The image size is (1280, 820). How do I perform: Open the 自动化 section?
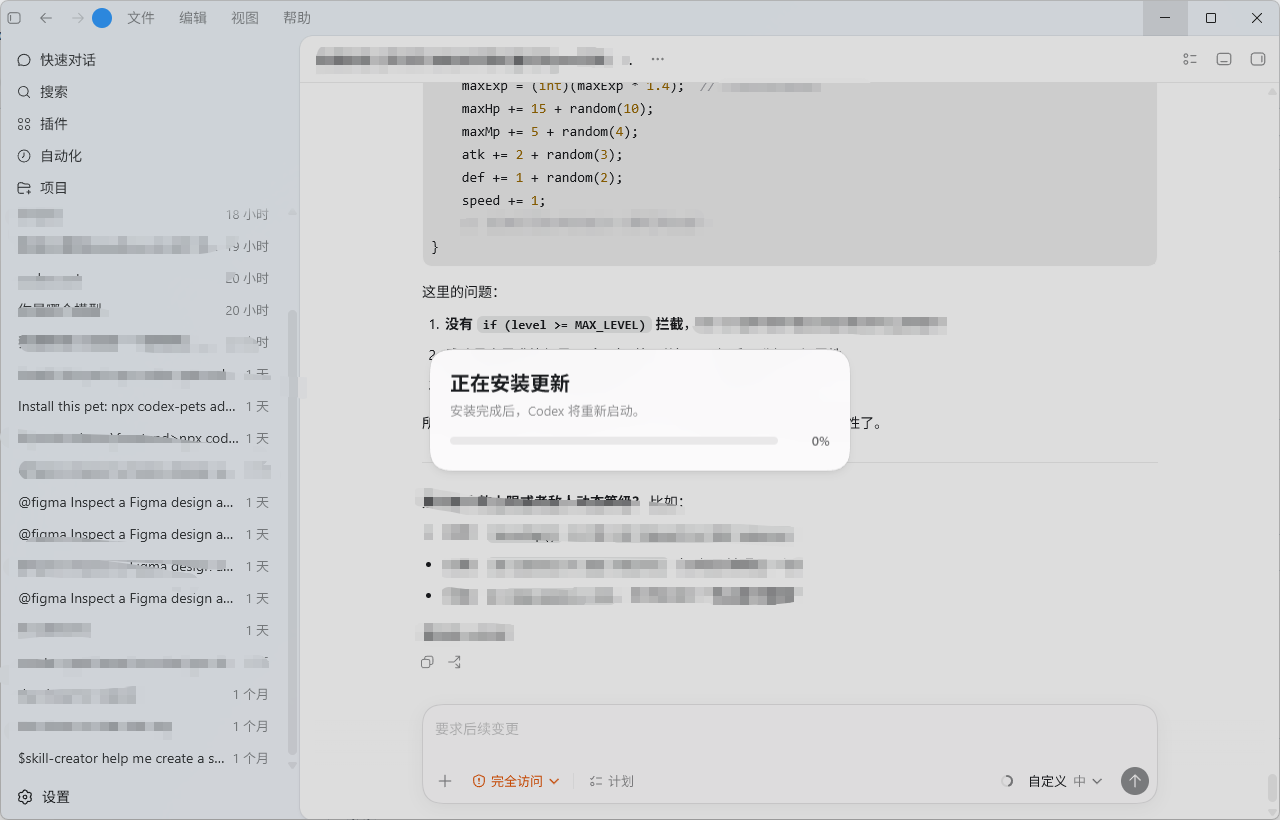coord(150,156)
